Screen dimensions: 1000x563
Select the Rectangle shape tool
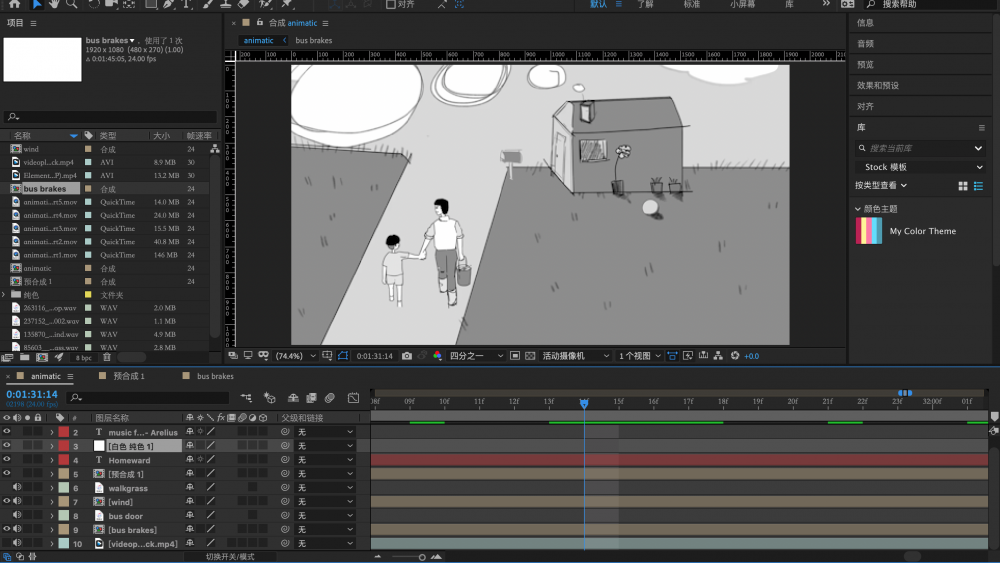pyautogui.click(x=151, y=3)
